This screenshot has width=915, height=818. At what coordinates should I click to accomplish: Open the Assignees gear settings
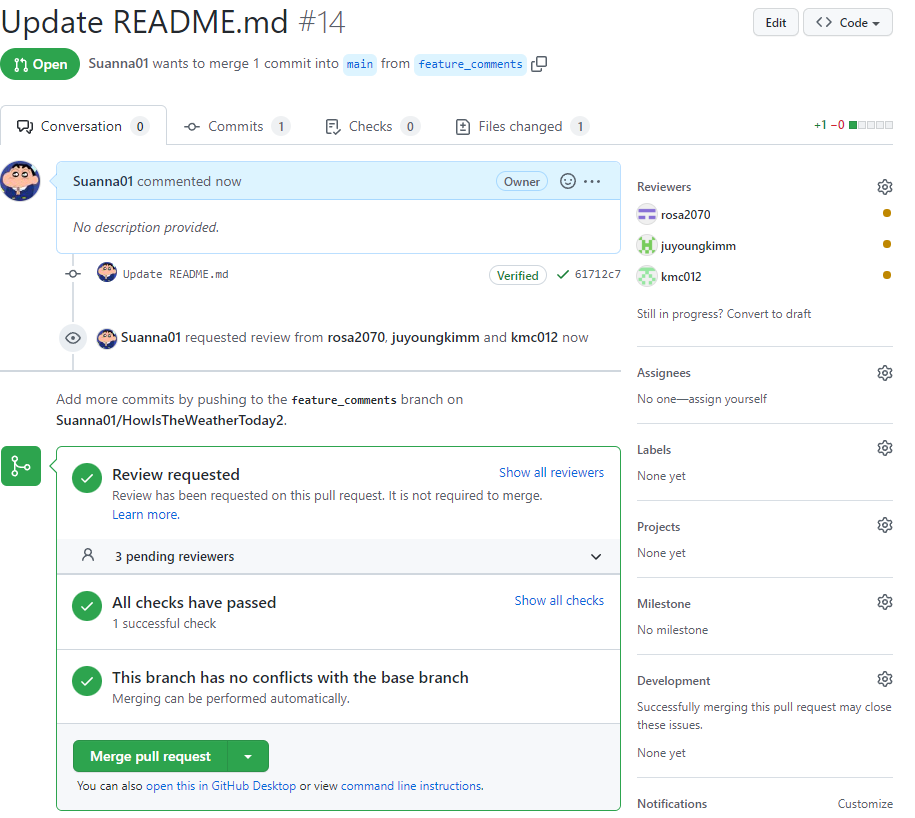pos(885,373)
